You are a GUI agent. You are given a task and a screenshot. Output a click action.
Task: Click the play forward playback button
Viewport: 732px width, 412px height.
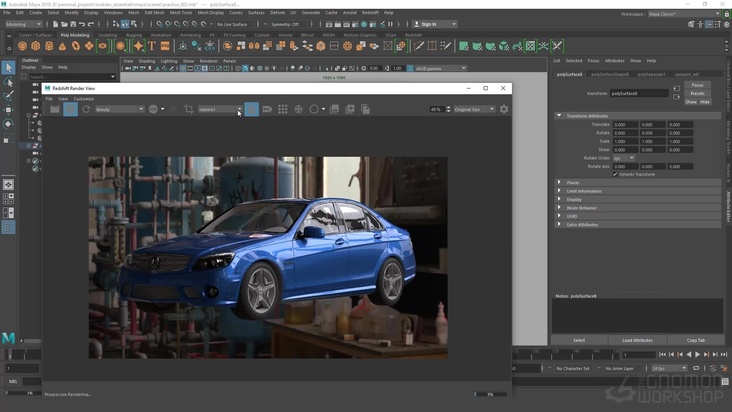point(697,355)
